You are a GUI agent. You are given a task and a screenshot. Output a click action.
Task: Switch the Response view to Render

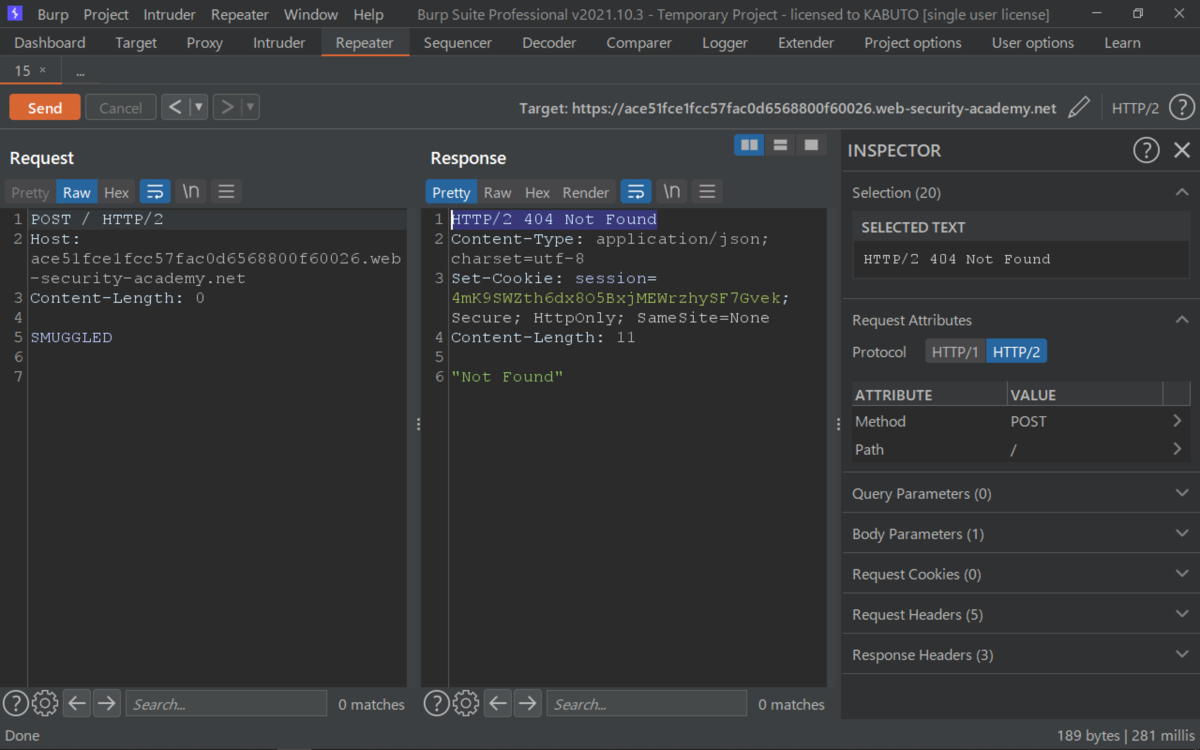[x=586, y=192]
